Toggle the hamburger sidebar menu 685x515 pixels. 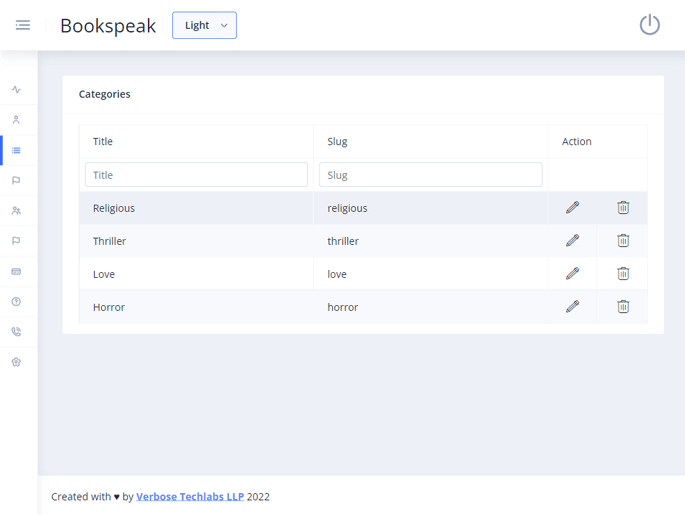coord(23,25)
